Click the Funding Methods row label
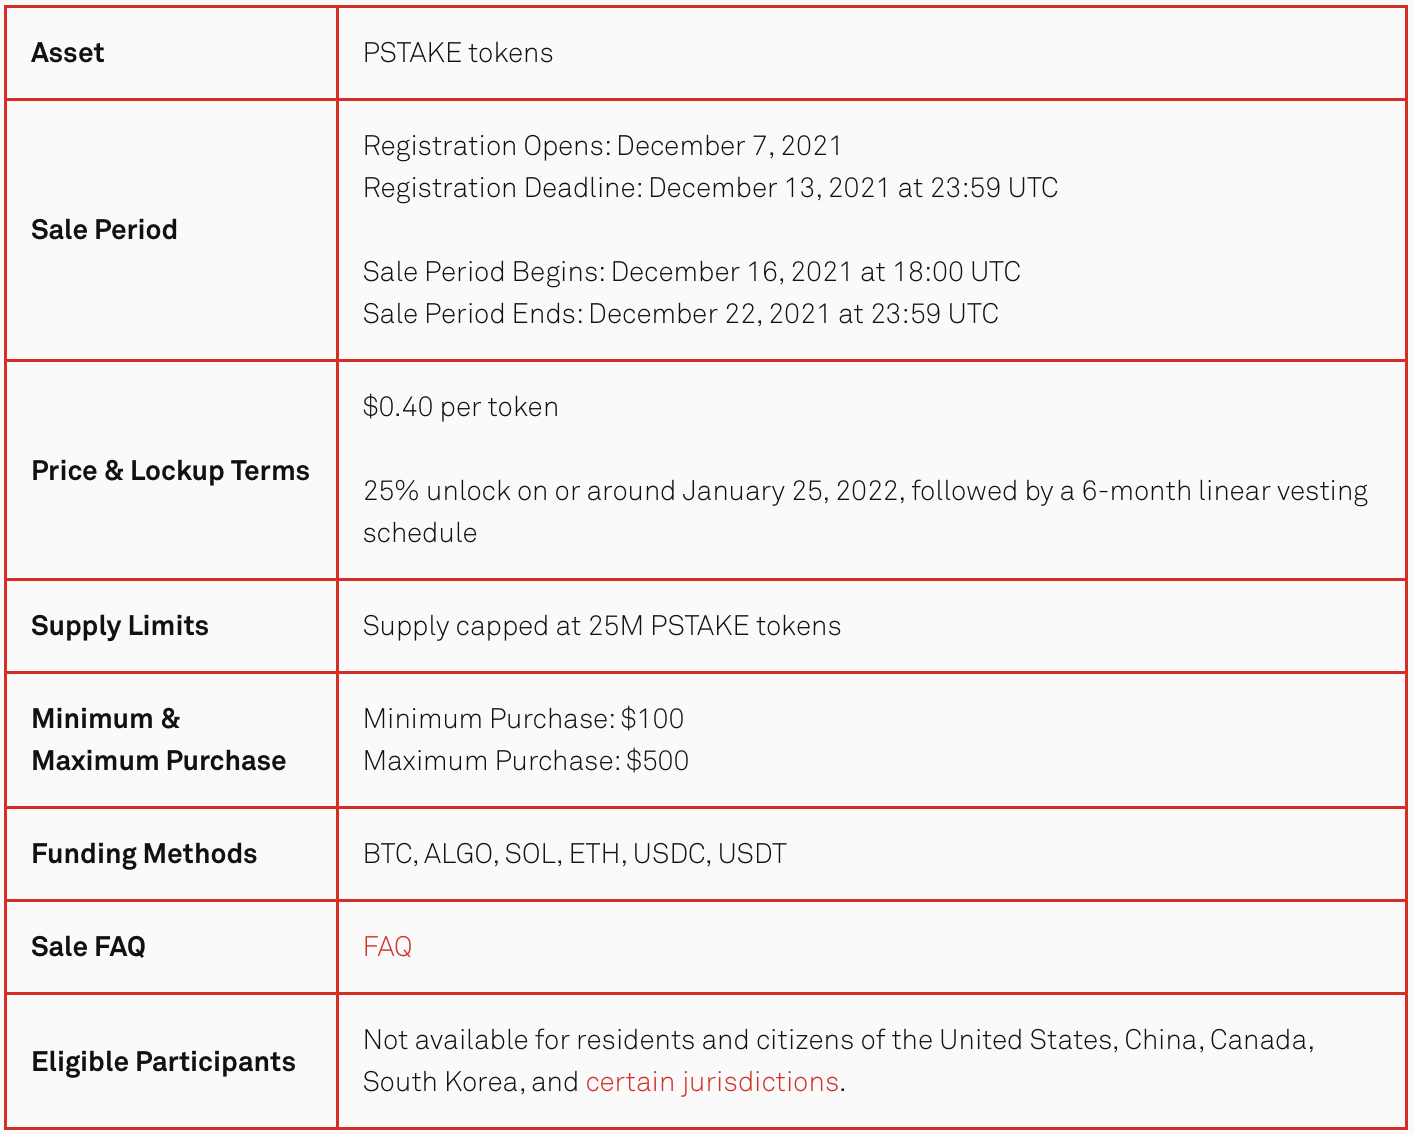Screen dimensions: 1414x1134 144,854
